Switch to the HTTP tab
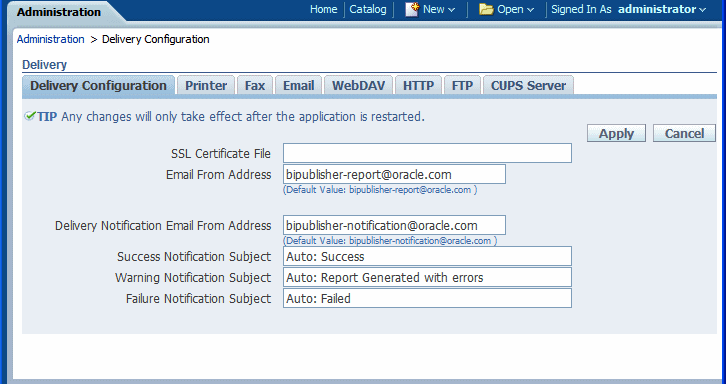 tap(419, 86)
